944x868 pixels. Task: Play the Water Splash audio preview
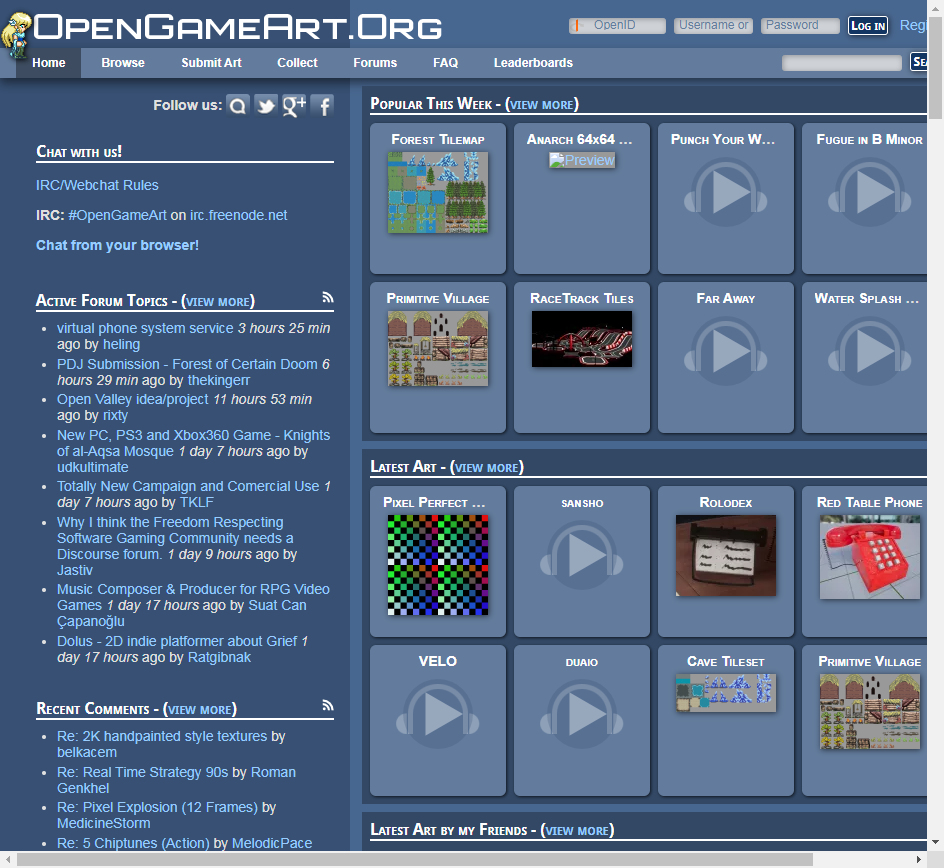point(869,352)
